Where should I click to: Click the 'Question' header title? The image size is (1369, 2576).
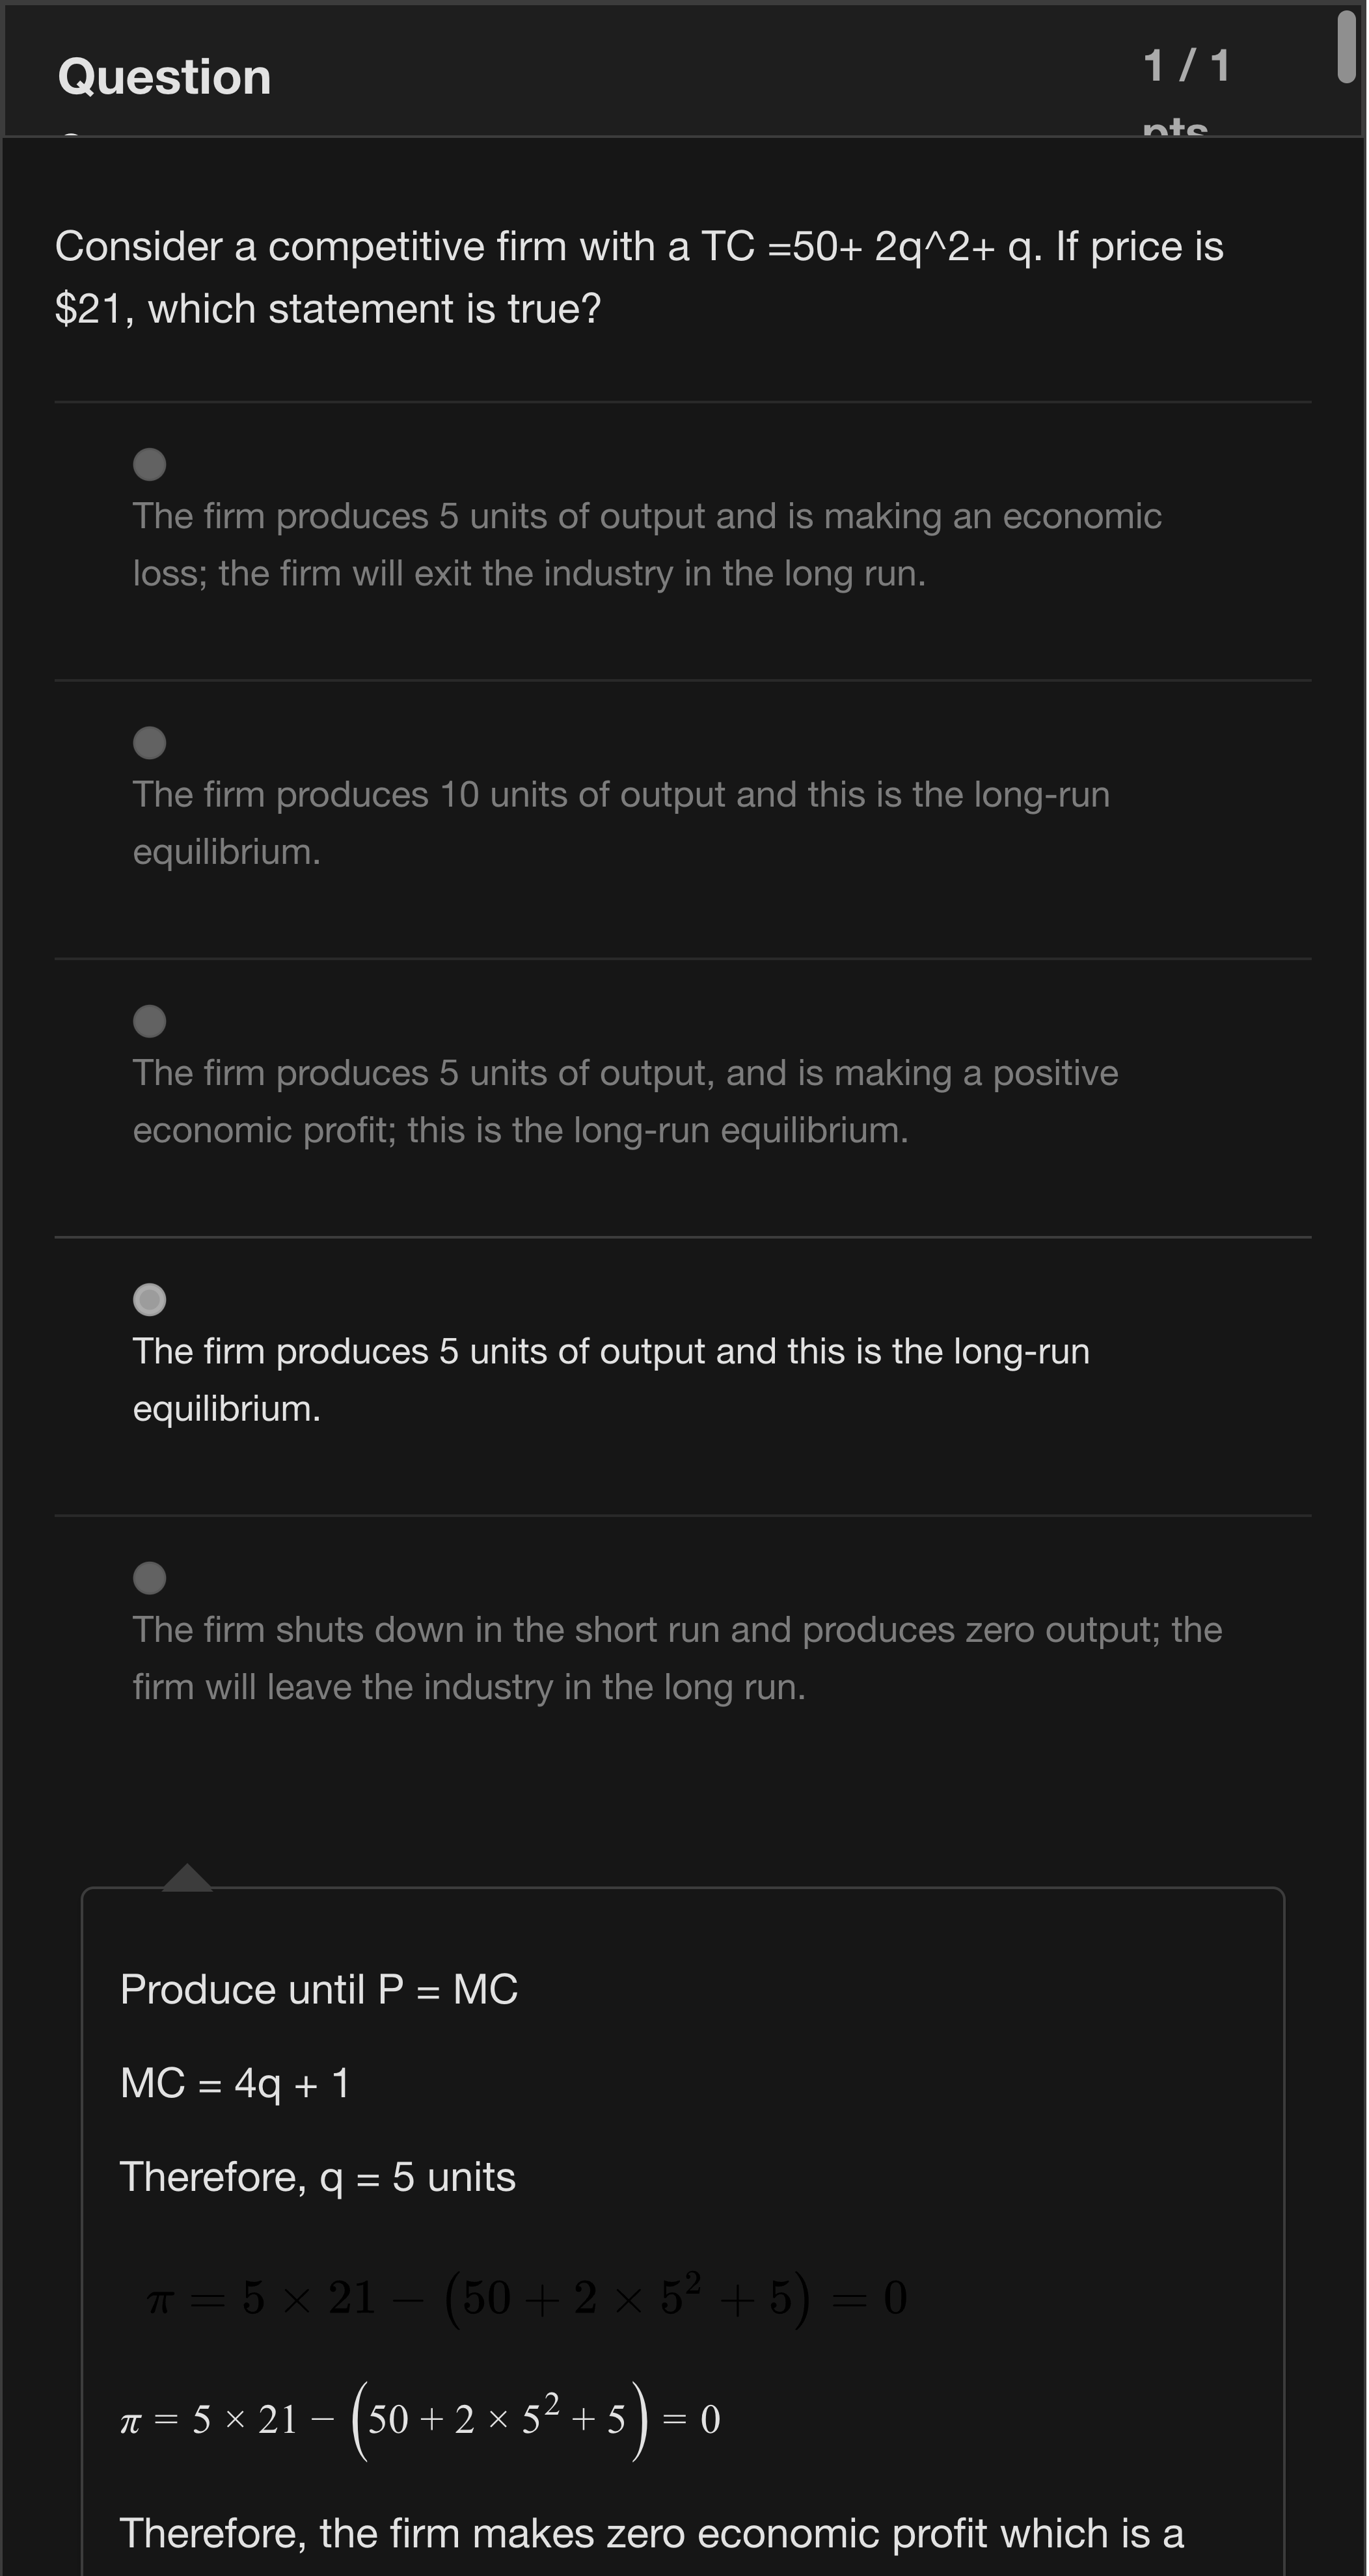click(164, 77)
